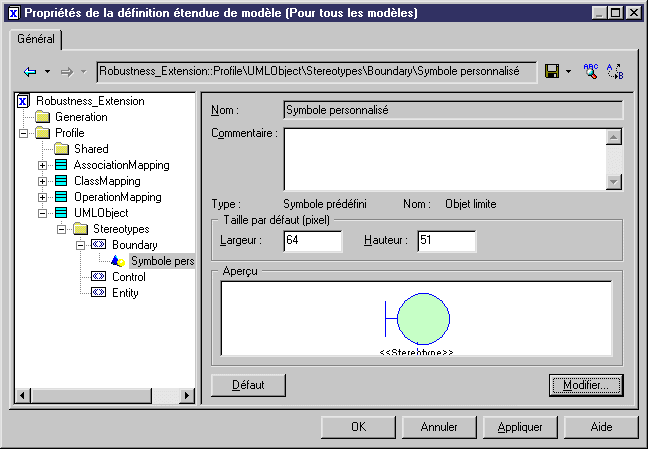Click the tree's horizontal scrollbar thumb

(91, 396)
